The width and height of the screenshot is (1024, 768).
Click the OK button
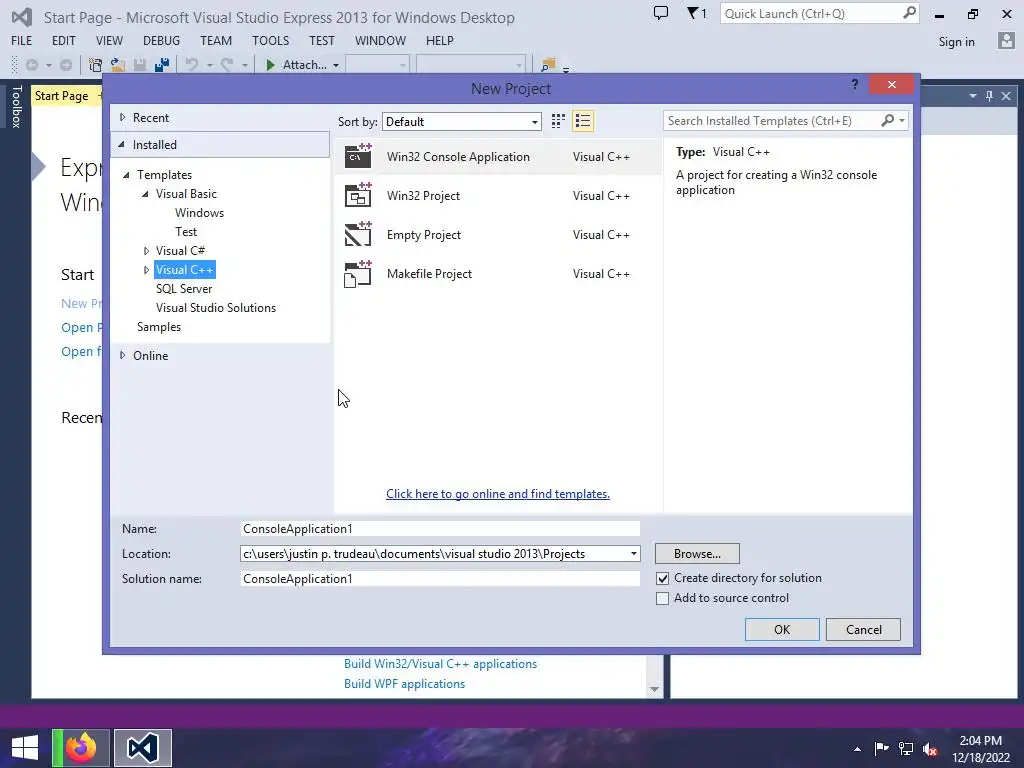(782, 630)
